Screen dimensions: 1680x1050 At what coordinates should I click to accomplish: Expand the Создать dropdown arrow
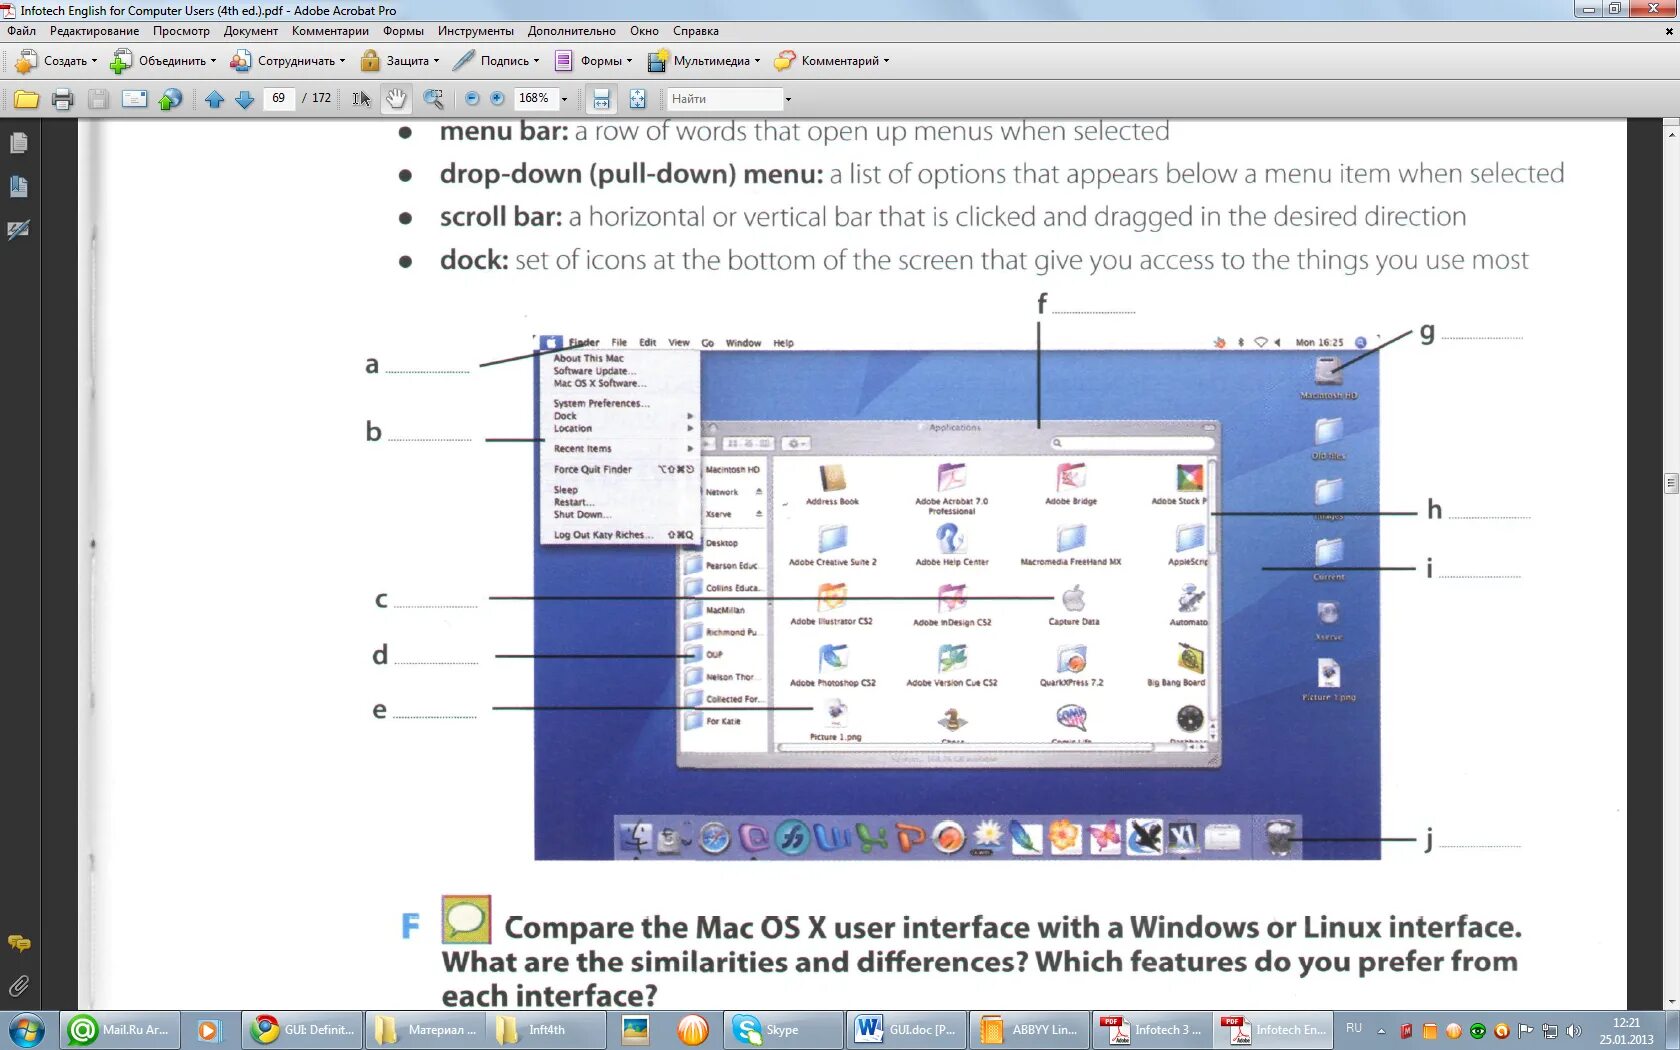tap(95, 61)
